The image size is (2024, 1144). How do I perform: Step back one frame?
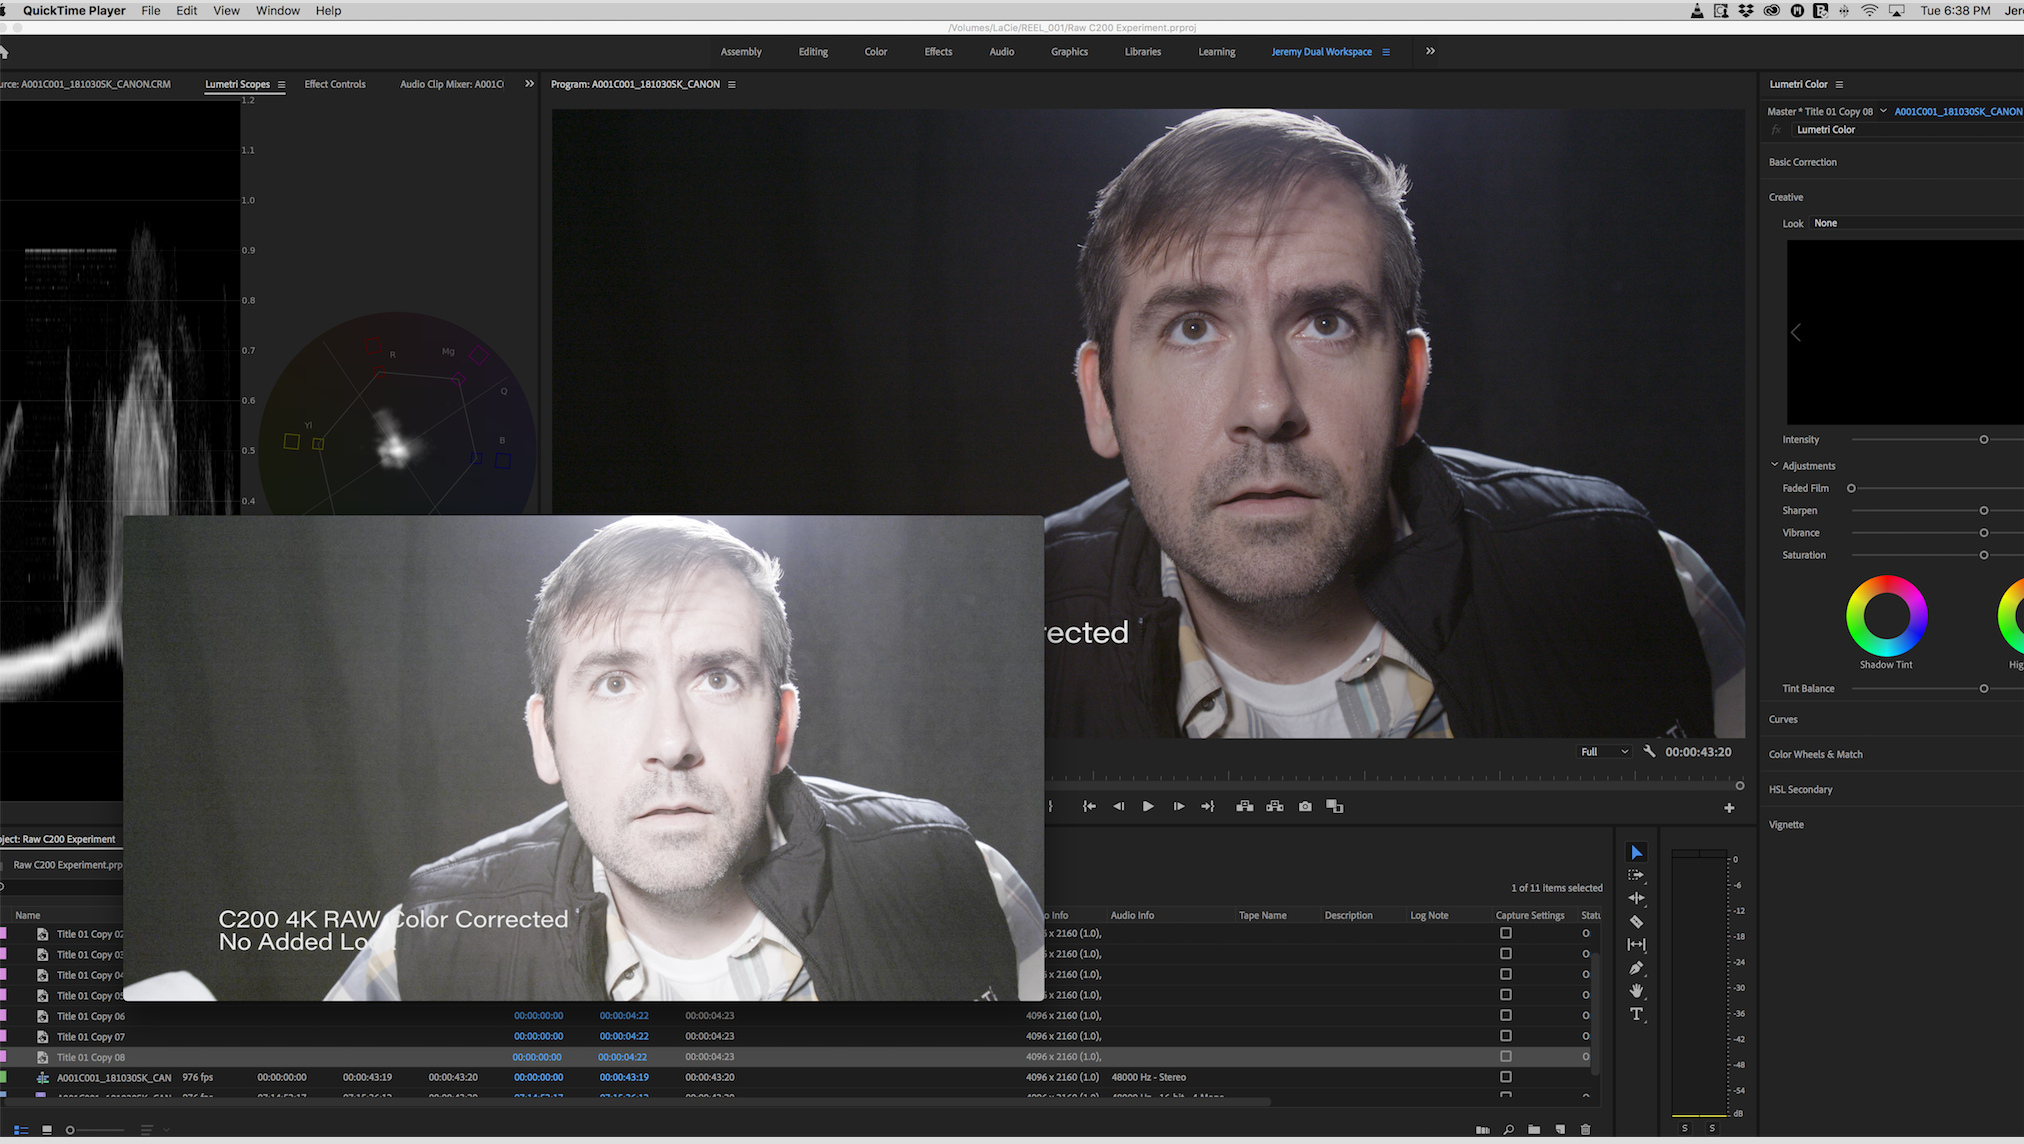coord(1119,806)
